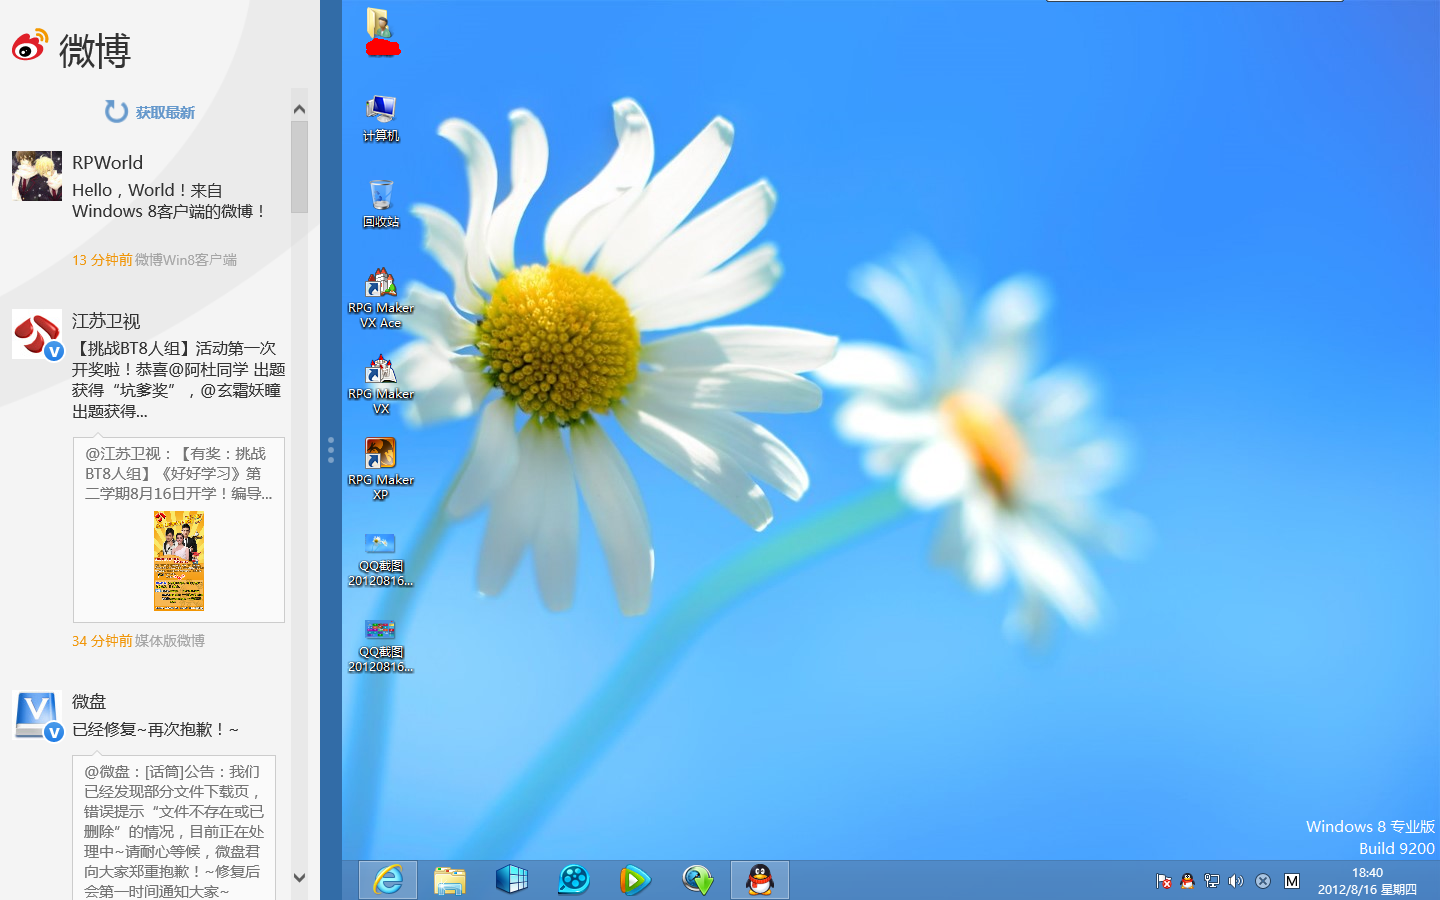Click the taskbar clock showing 18:40
1440x900 pixels.
1367,881
